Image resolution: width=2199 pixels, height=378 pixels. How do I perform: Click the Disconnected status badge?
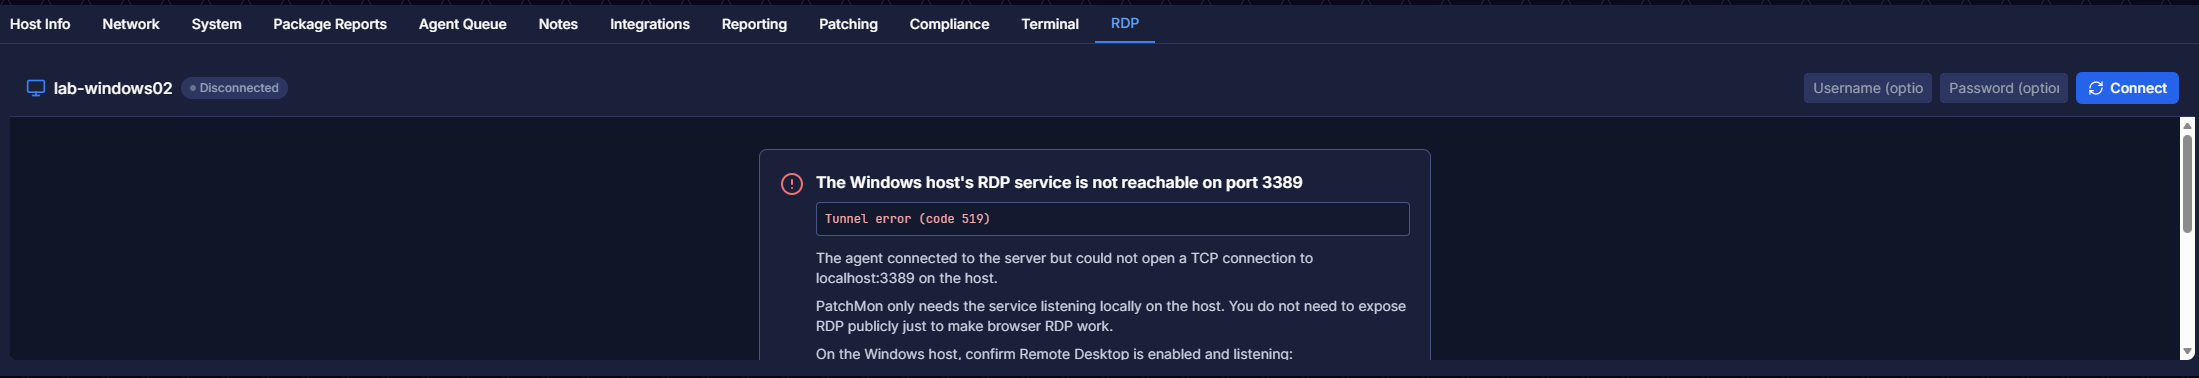pos(234,88)
